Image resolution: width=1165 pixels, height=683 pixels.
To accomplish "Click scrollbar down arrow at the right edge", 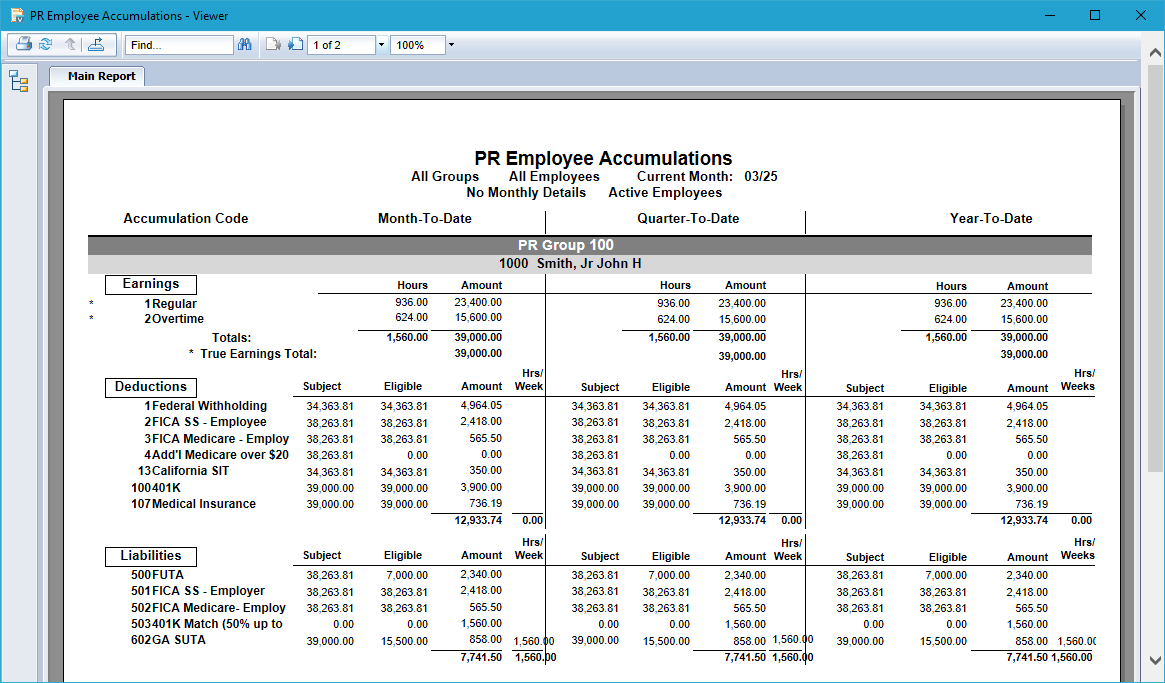I will [1155, 661].
